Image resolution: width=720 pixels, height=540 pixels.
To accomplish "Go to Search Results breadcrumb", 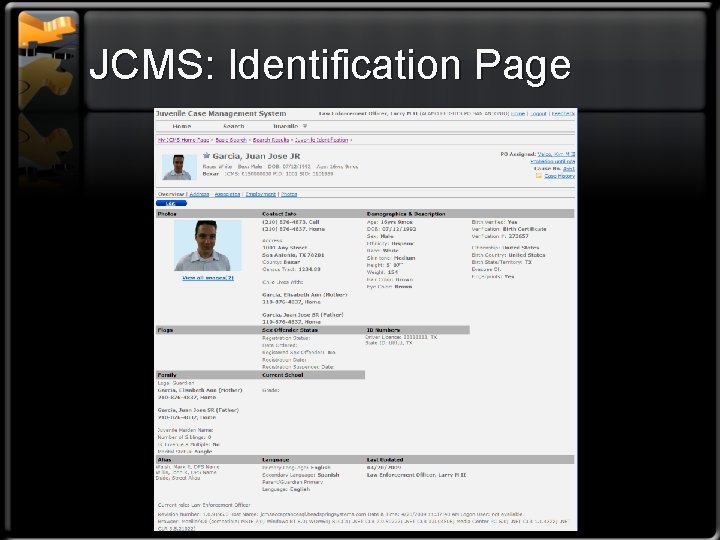I will coord(271,140).
